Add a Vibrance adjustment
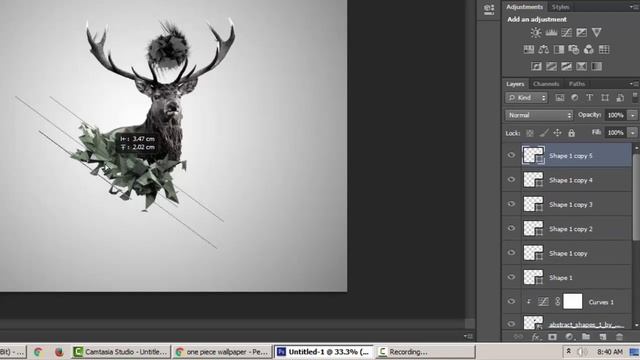Image resolution: width=640 pixels, height=360 pixels. tap(597, 33)
